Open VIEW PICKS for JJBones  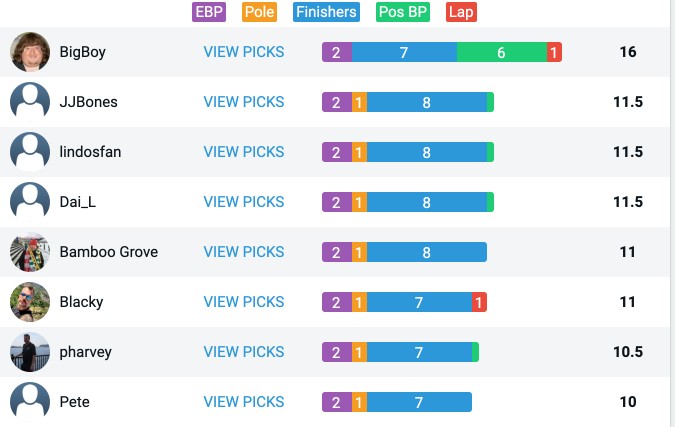(x=244, y=102)
